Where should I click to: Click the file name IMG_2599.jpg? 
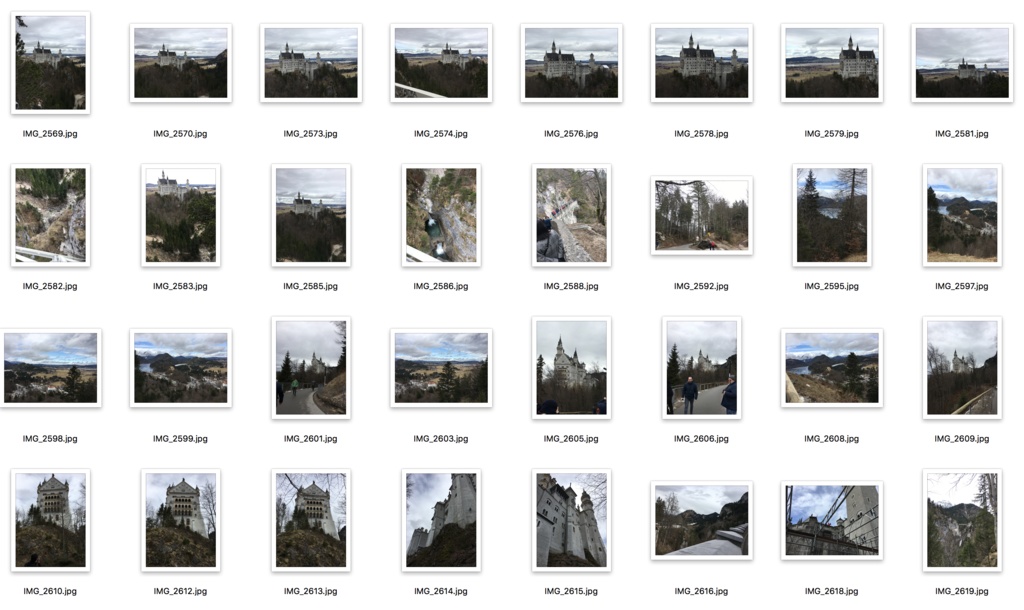[x=180, y=438]
